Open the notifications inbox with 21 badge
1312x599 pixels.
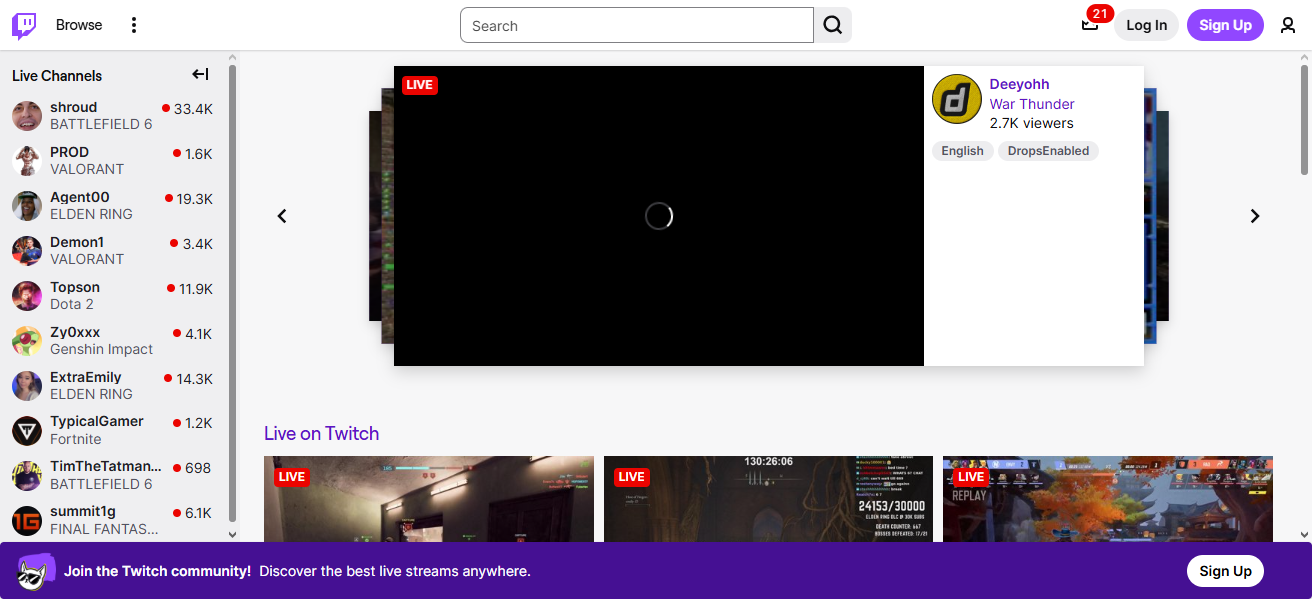[1091, 25]
